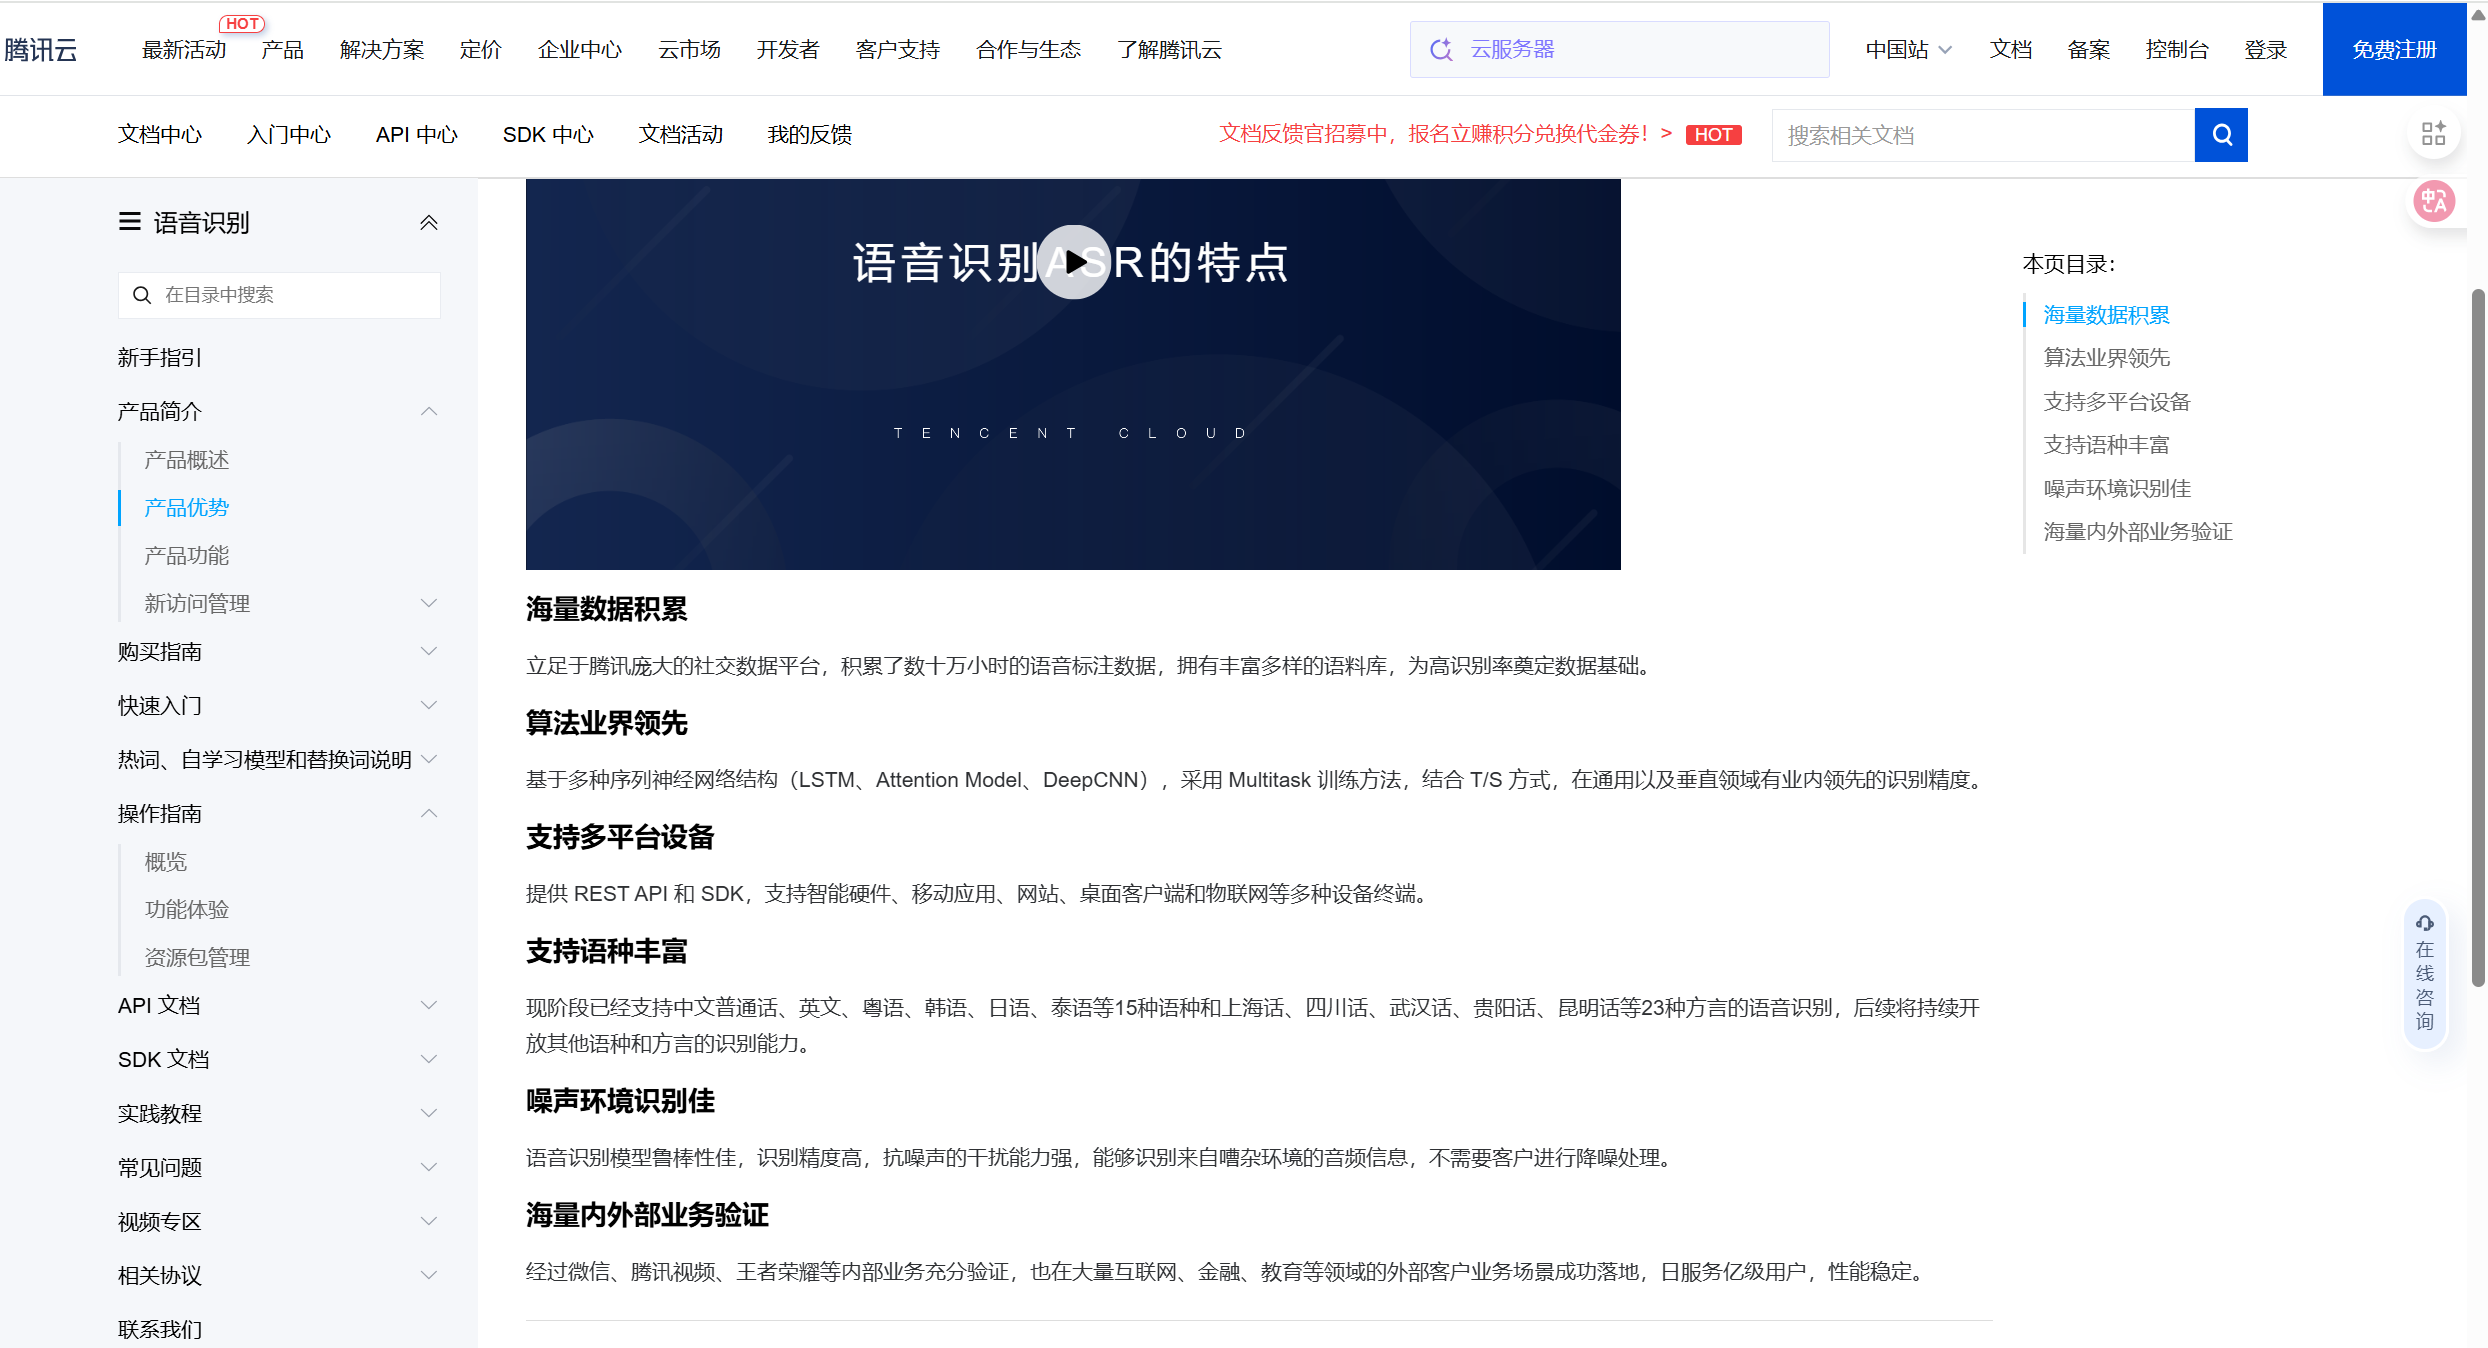Open 最新活动 in top navigation
This screenshot has width=2488, height=1348.
(184, 50)
